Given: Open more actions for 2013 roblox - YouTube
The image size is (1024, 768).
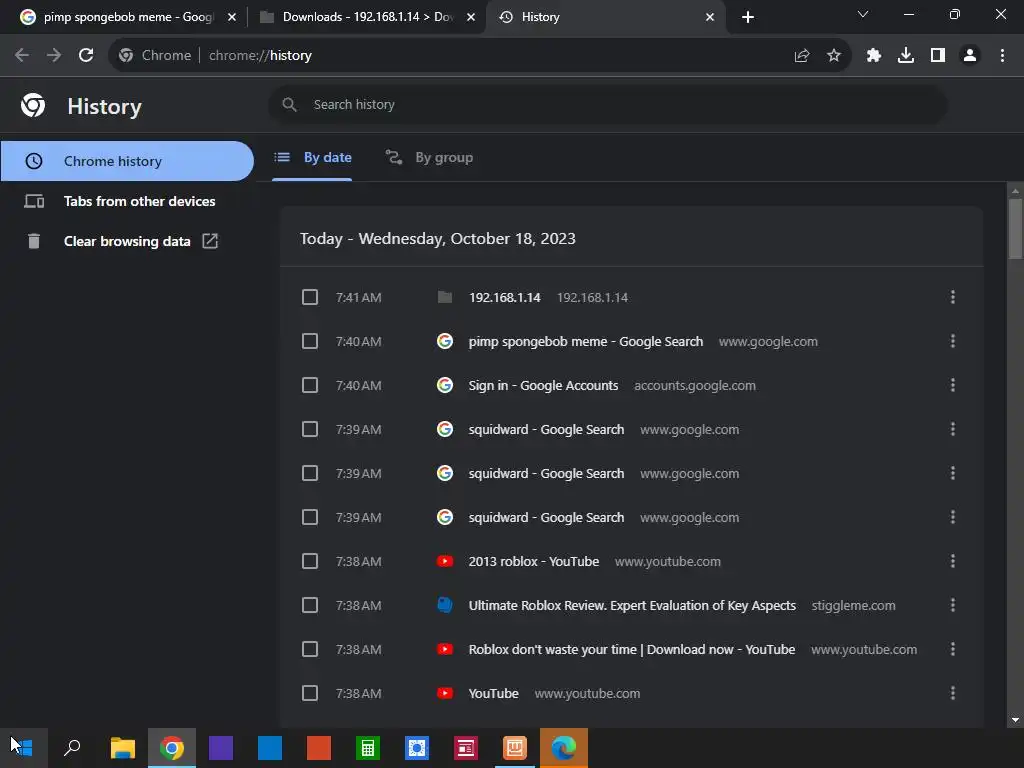Looking at the screenshot, I should point(953,561).
